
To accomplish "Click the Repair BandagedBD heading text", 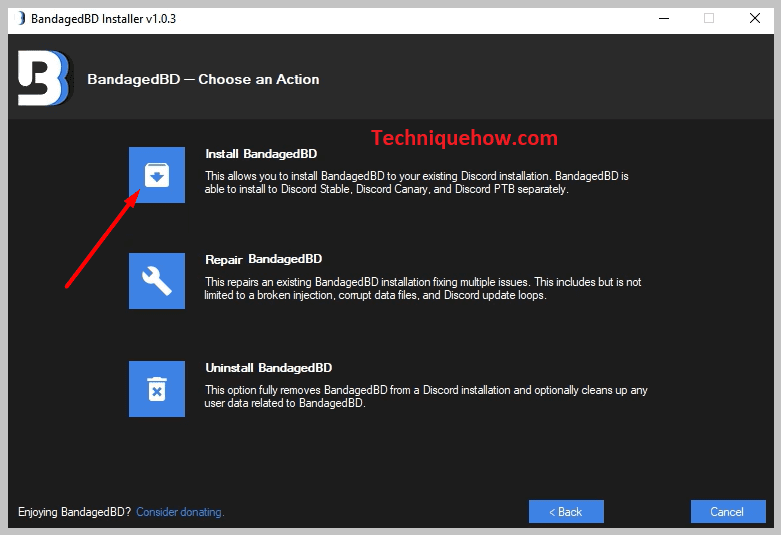I will point(263,260).
